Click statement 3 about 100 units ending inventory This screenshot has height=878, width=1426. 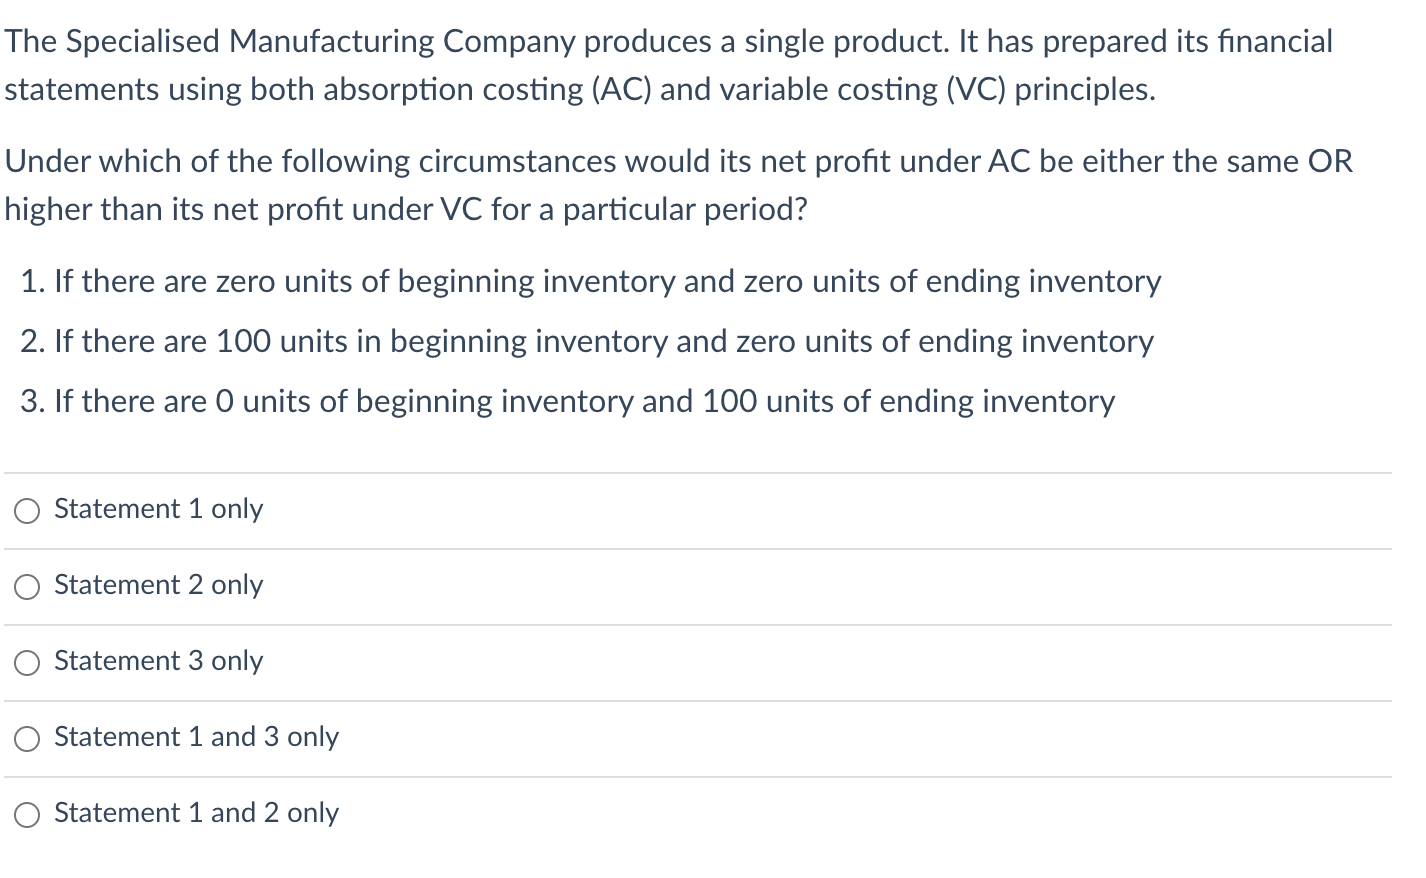click(x=568, y=402)
